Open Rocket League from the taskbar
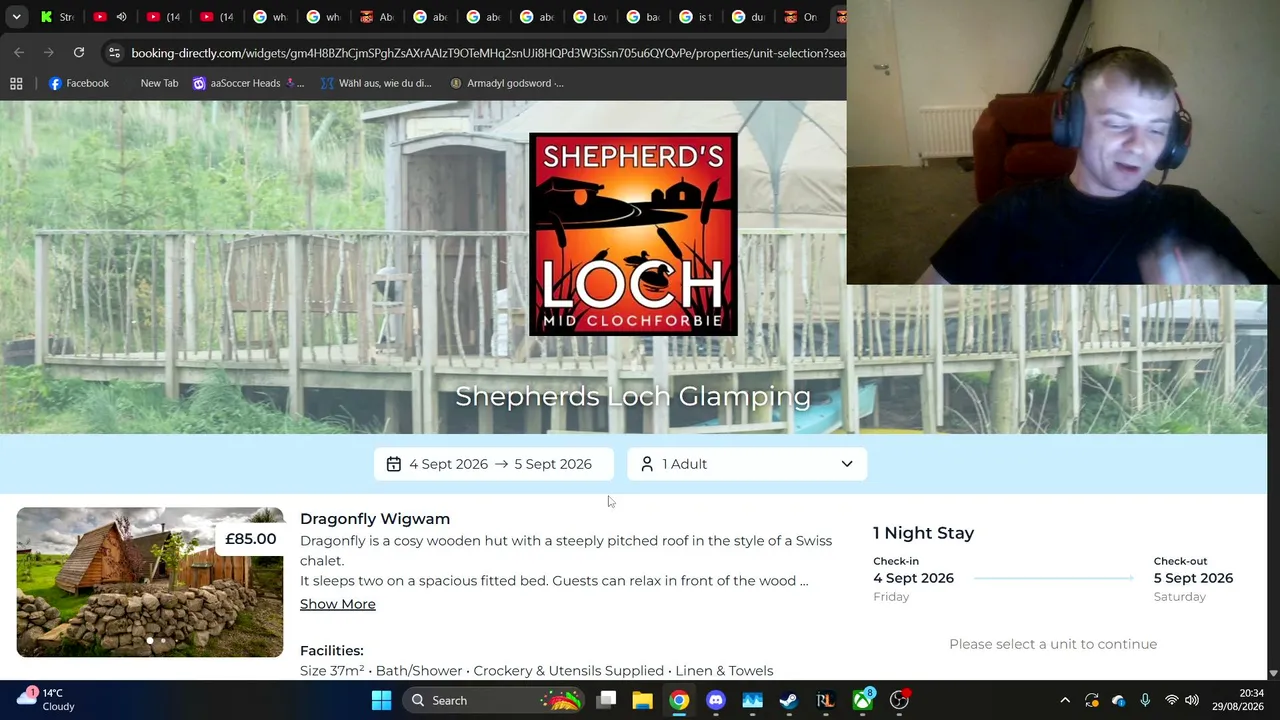This screenshot has width=1280, height=720. [x=826, y=700]
